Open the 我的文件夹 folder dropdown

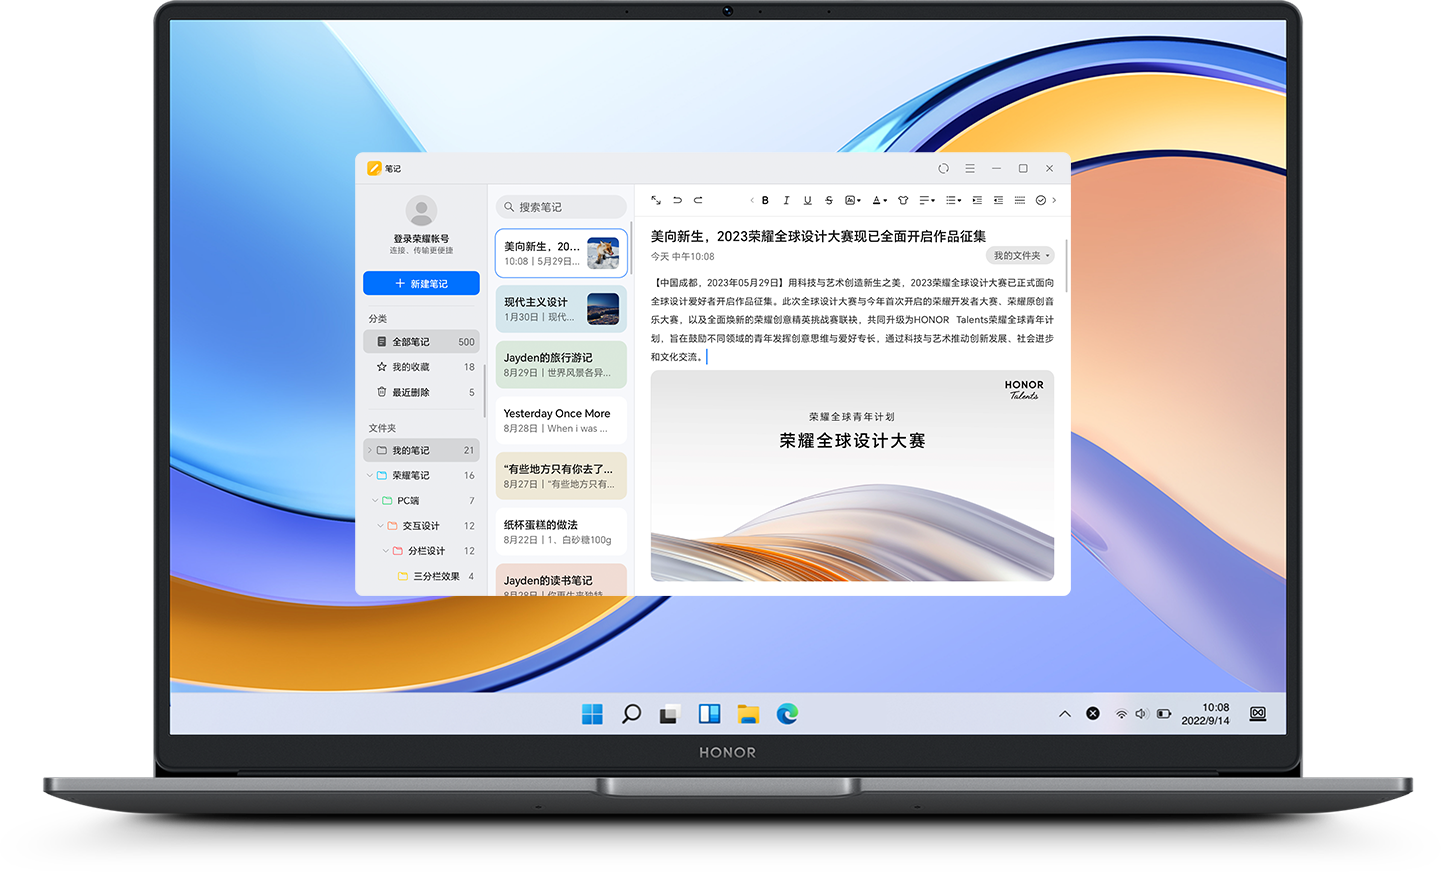(1020, 256)
